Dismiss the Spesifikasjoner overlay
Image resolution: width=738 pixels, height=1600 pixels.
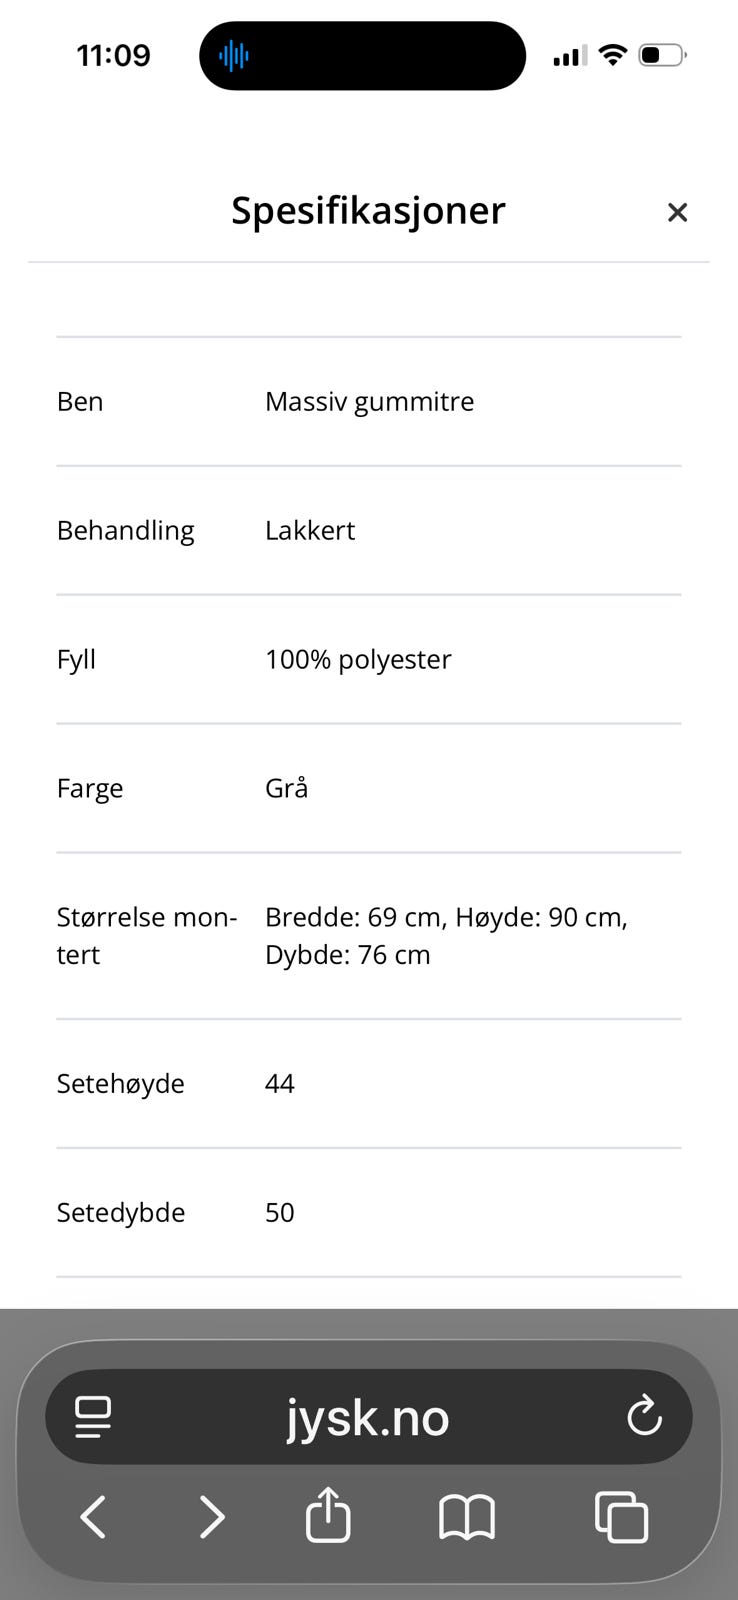(x=678, y=212)
